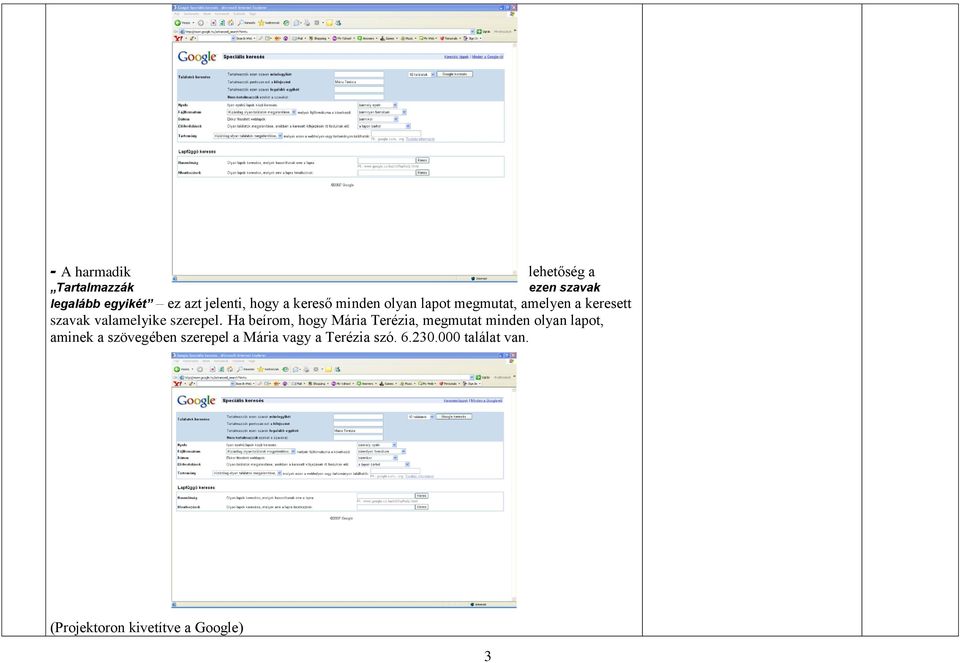
Task: Open Yahoo Mail in the upper Yahoo toolbar
Action: pyautogui.click(x=301, y=39)
